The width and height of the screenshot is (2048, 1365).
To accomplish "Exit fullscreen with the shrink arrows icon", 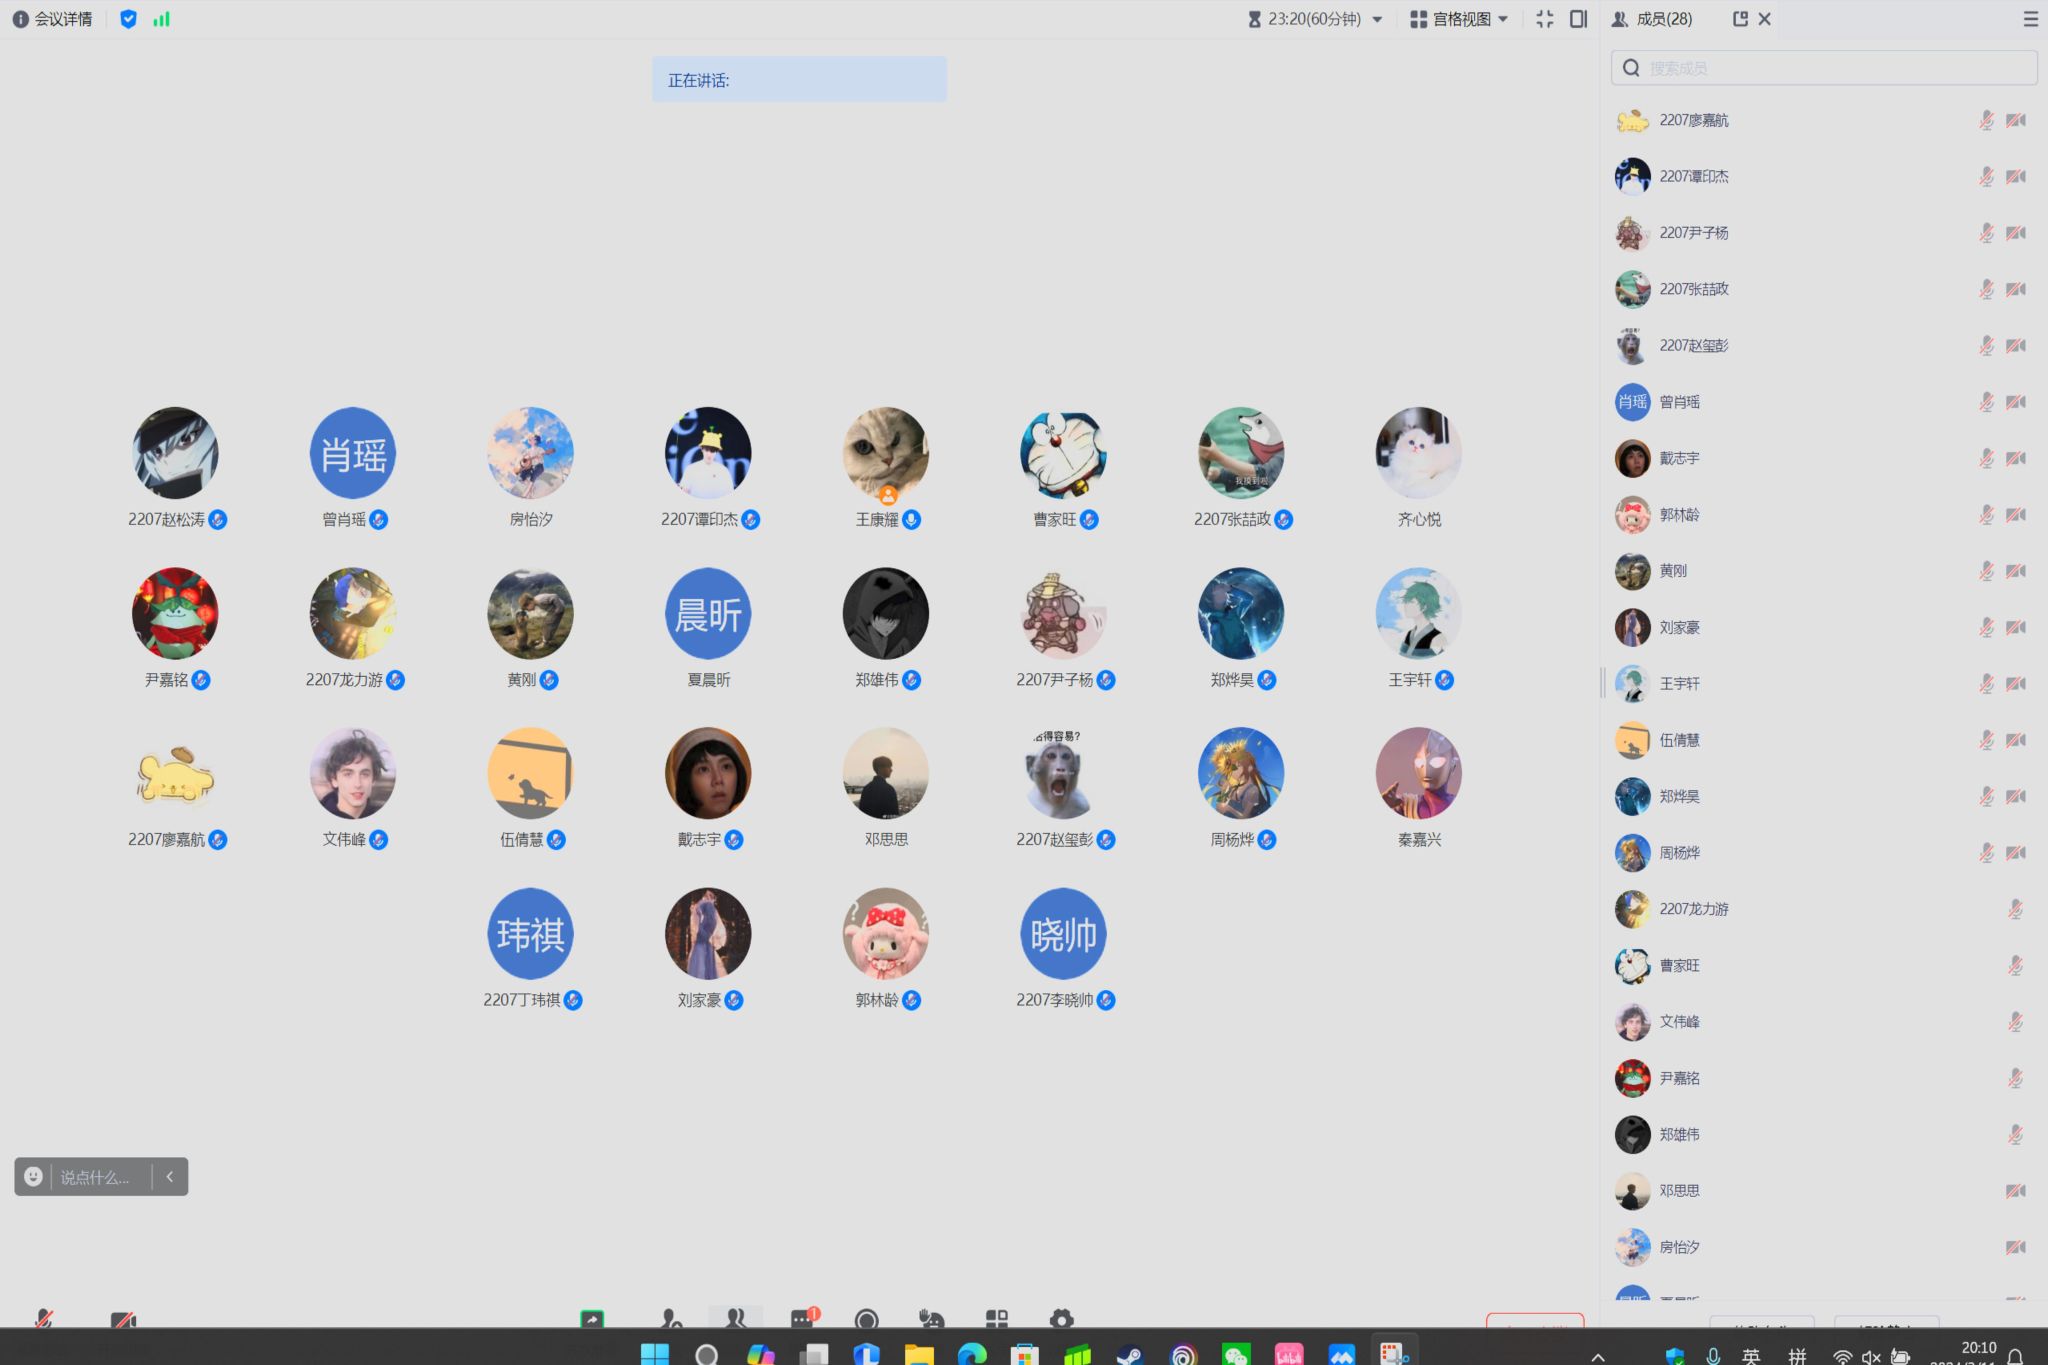I will pos(1545,19).
